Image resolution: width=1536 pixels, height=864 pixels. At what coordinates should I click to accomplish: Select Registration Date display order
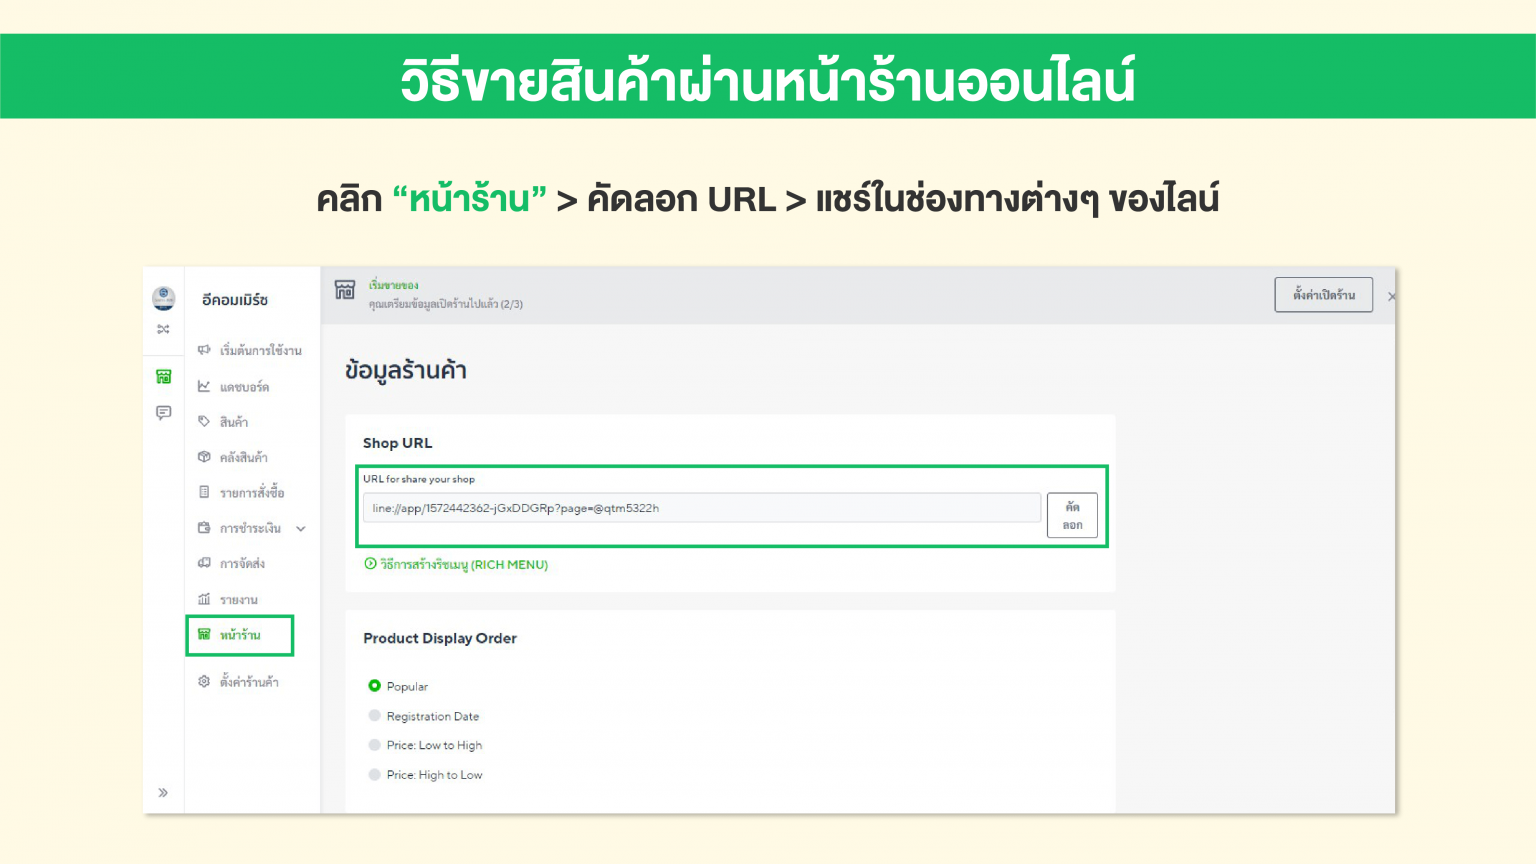tap(375, 716)
